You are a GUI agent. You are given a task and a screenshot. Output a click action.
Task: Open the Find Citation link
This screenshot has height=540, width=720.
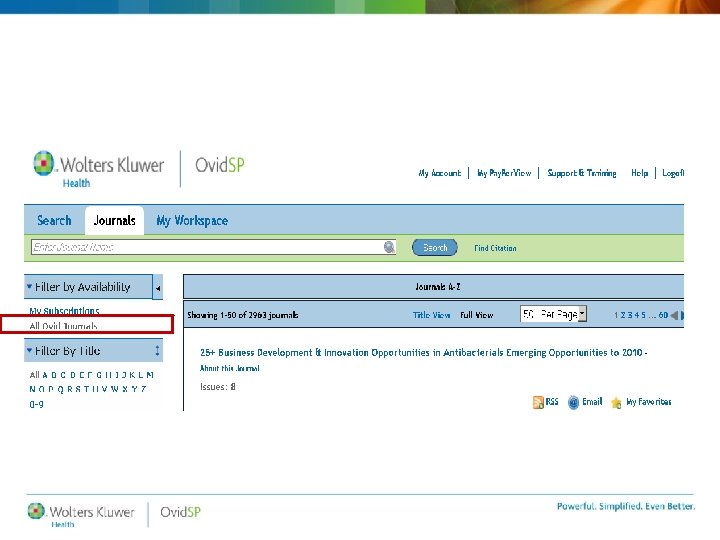(495, 248)
